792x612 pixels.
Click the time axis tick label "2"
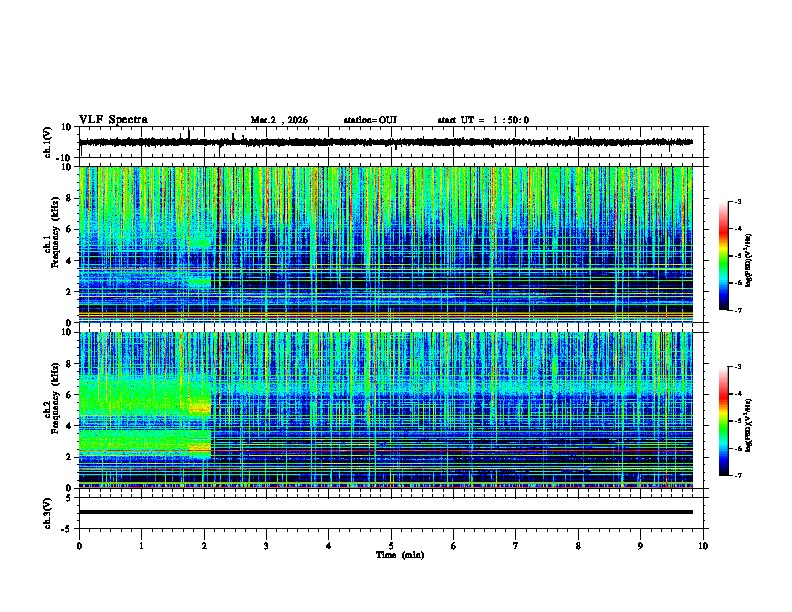pyautogui.click(x=204, y=546)
